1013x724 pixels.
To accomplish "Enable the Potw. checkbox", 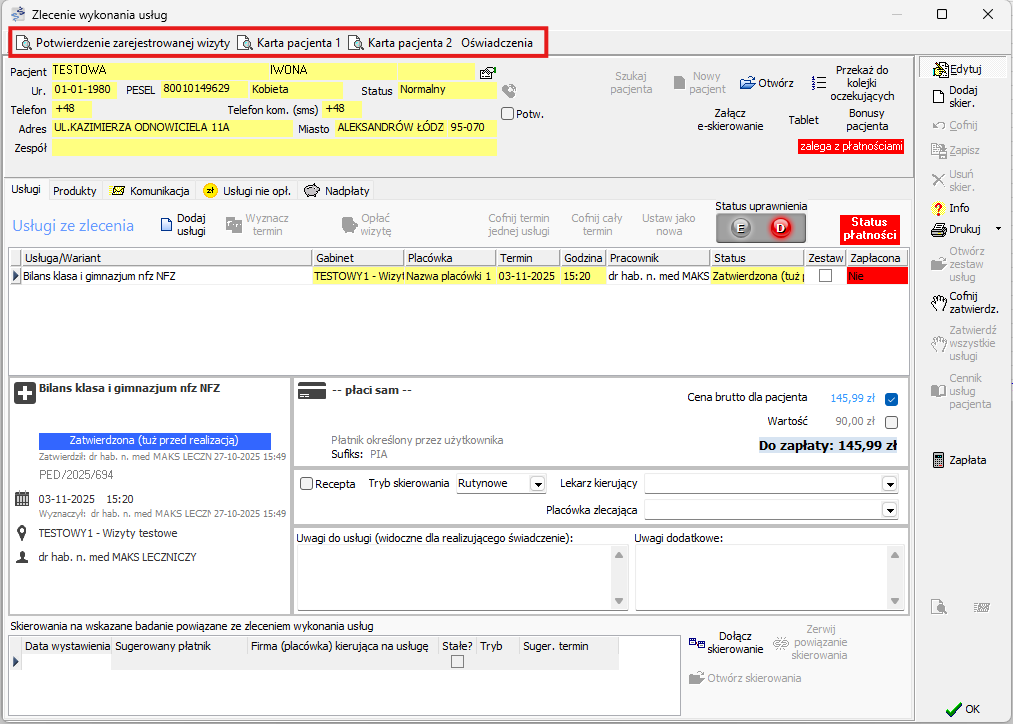I will (x=508, y=114).
